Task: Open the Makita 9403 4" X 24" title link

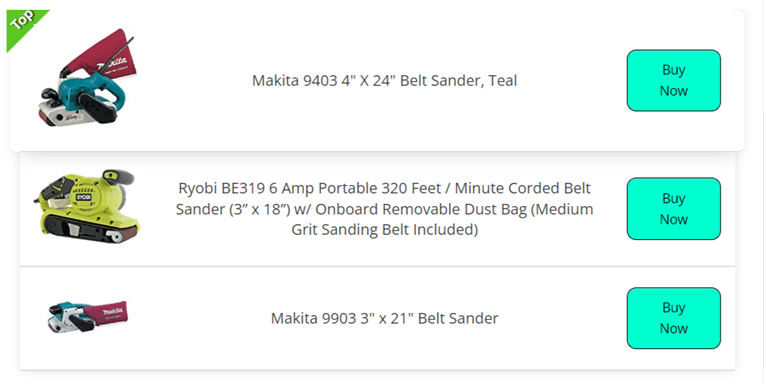Action: coord(384,80)
